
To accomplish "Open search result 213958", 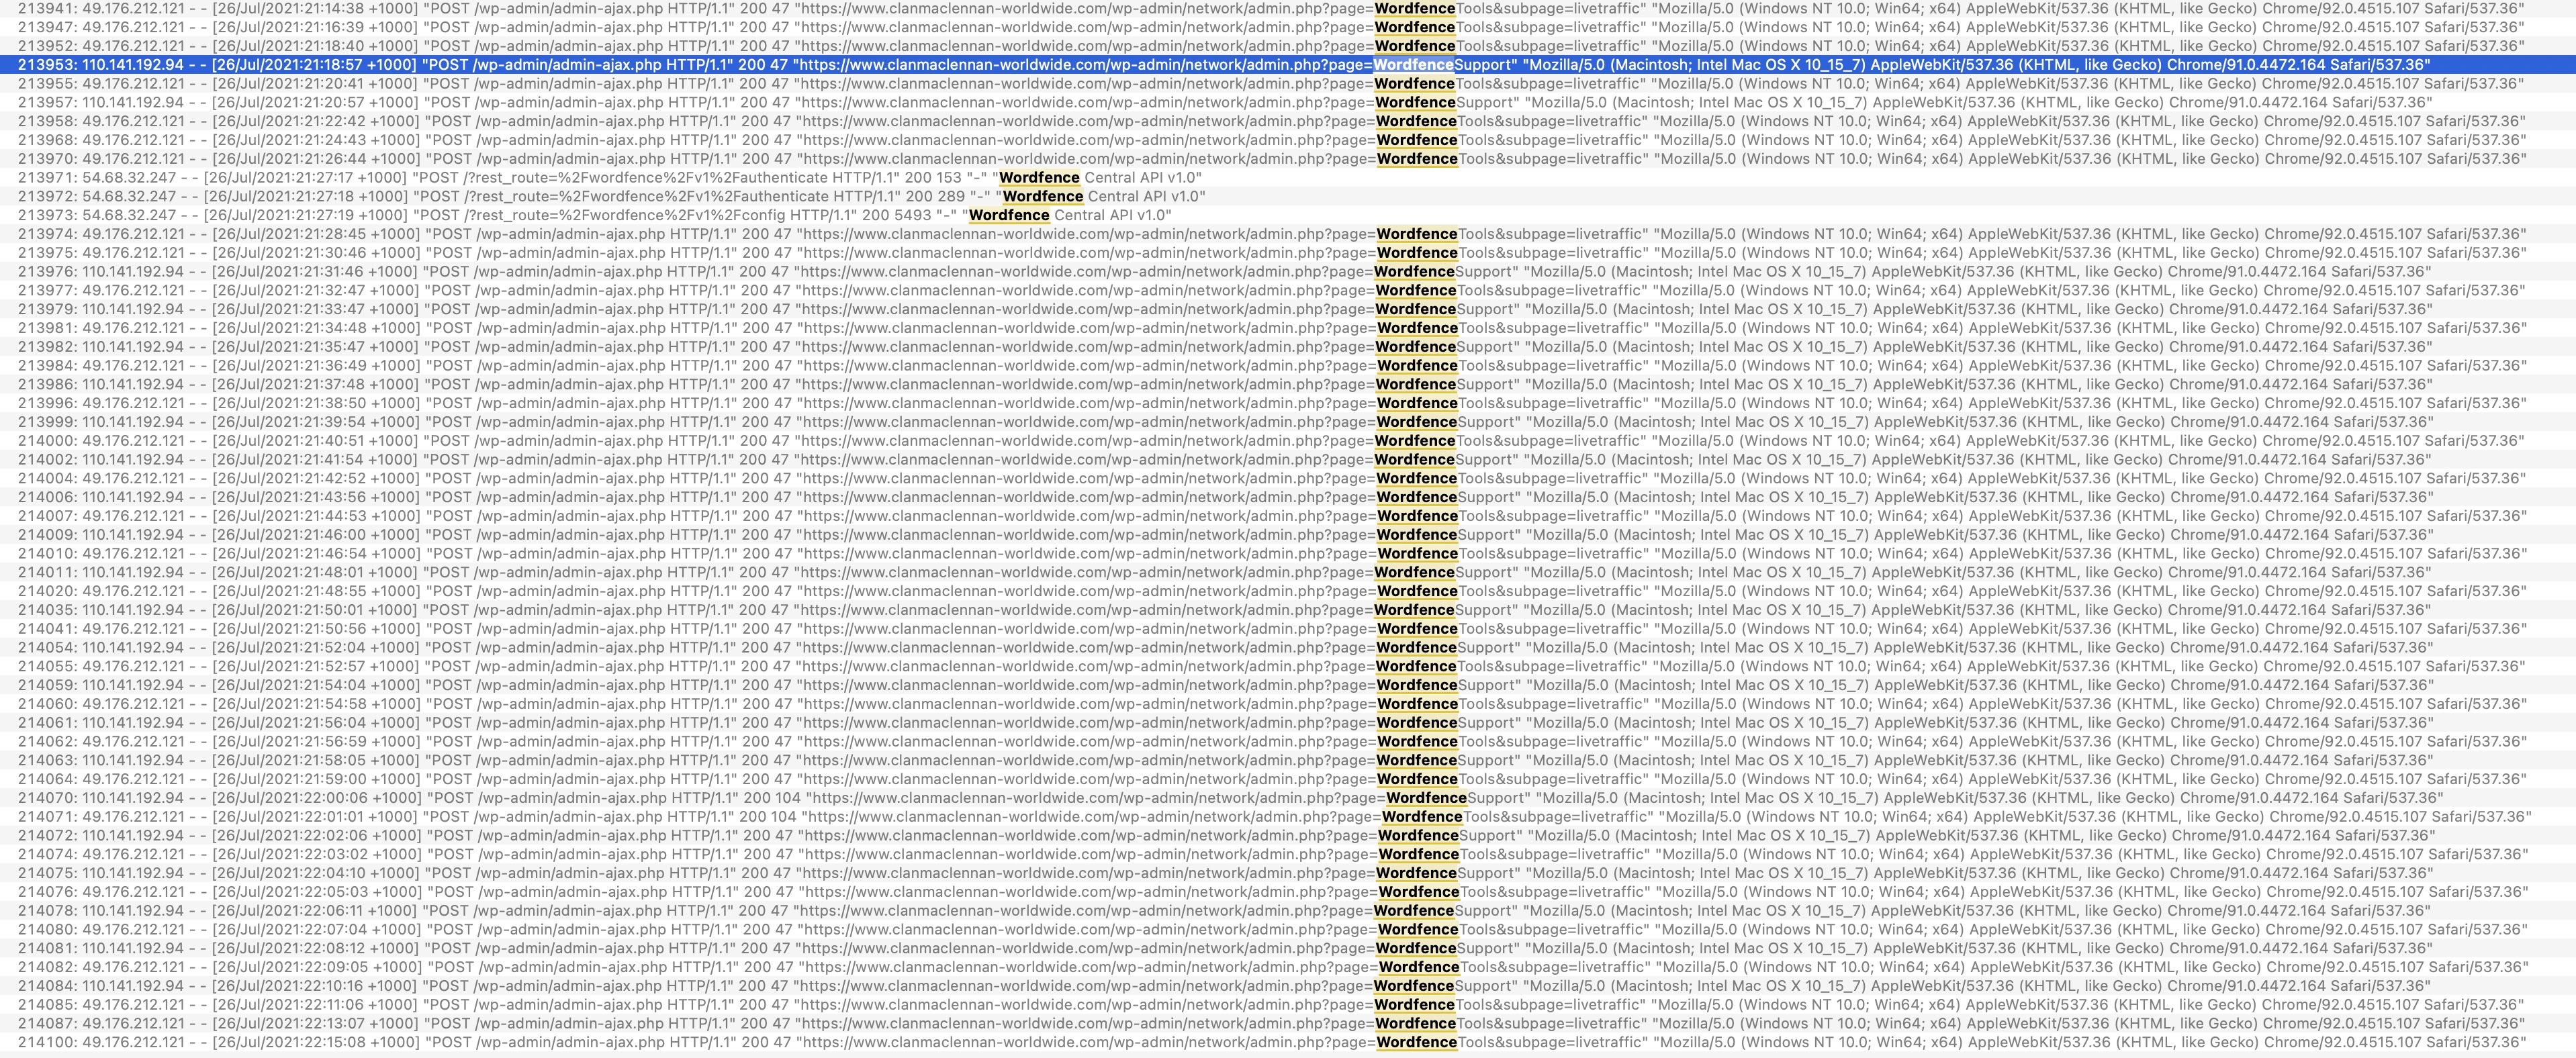I will coord(1288,121).
